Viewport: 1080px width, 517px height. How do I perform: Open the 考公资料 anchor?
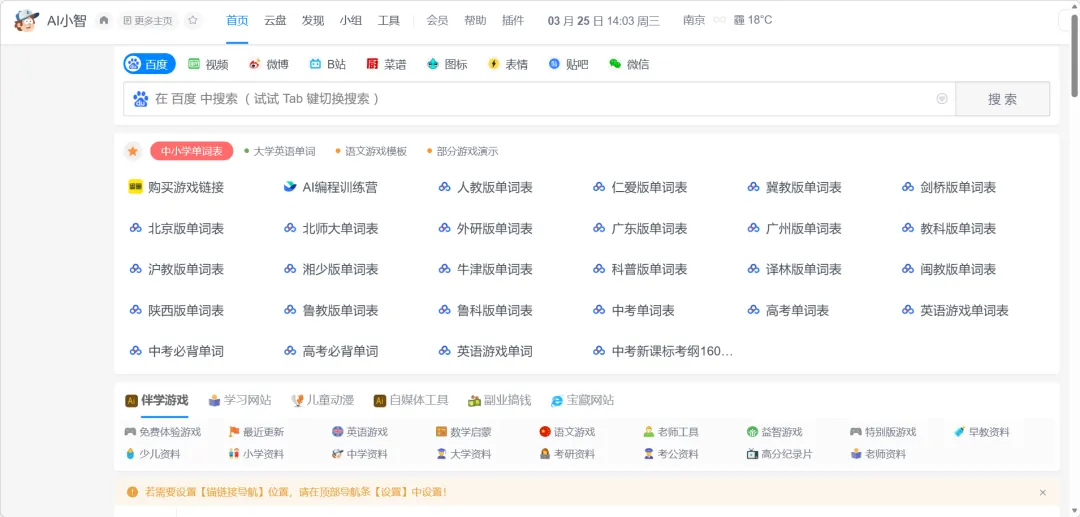coord(671,454)
